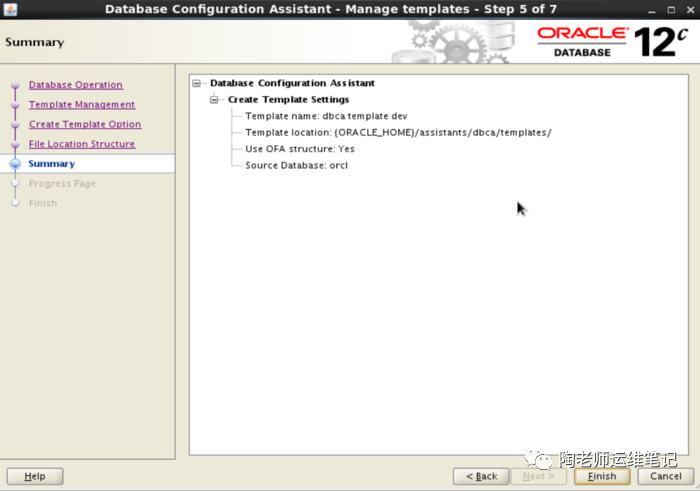The height and width of the screenshot is (491, 700).
Task: Select 'Source Database: orcl' row
Action: (x=296, y=166)
